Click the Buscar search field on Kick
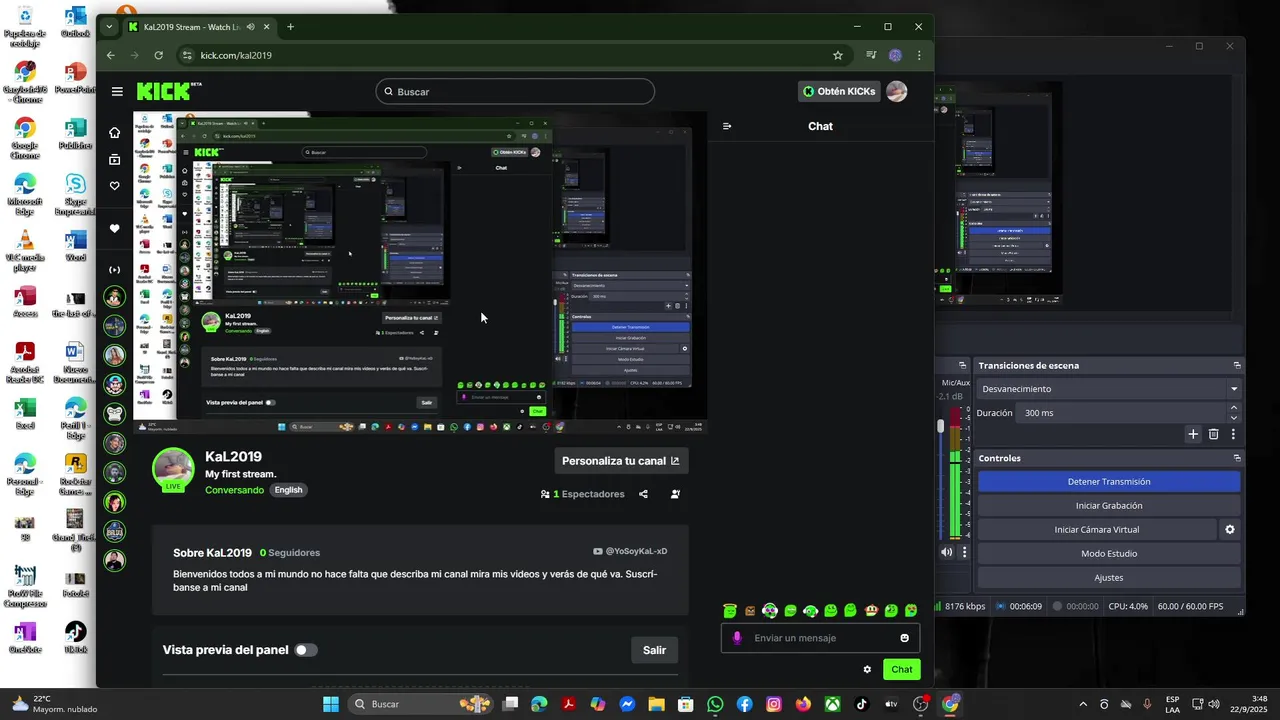 click(x=515, y=91)
